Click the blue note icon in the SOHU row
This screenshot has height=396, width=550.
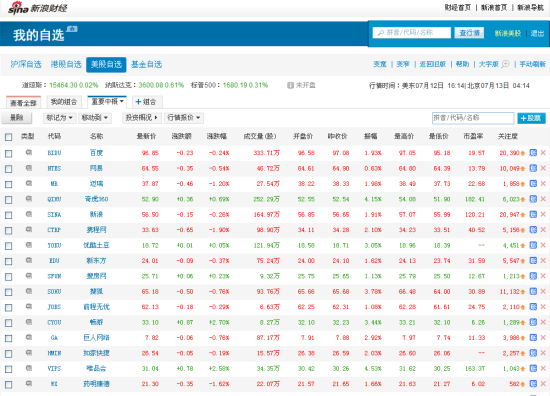pyautogui.click(x=533, y=291)
